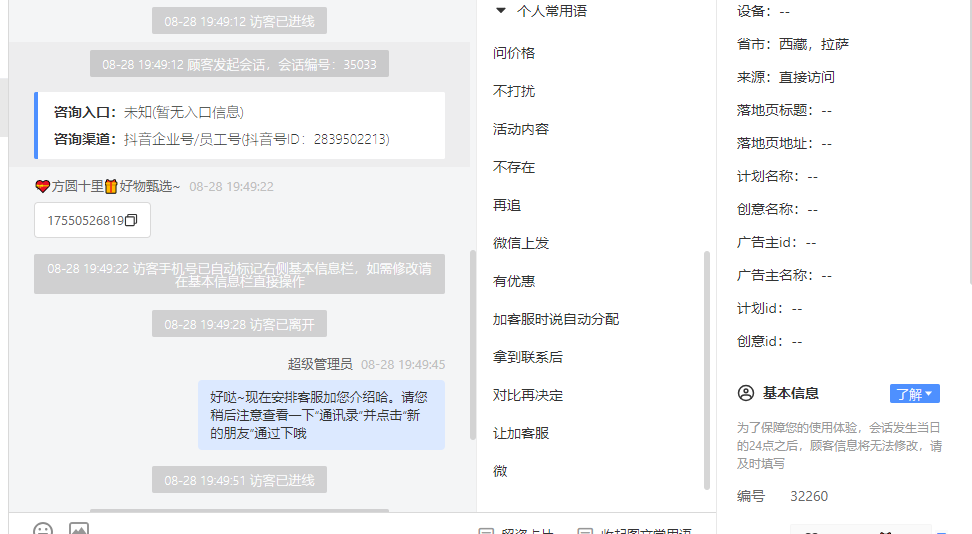The image size is (972, 534).
Task: Click the 广告主名称 field
Action: [x=784, y=275]
